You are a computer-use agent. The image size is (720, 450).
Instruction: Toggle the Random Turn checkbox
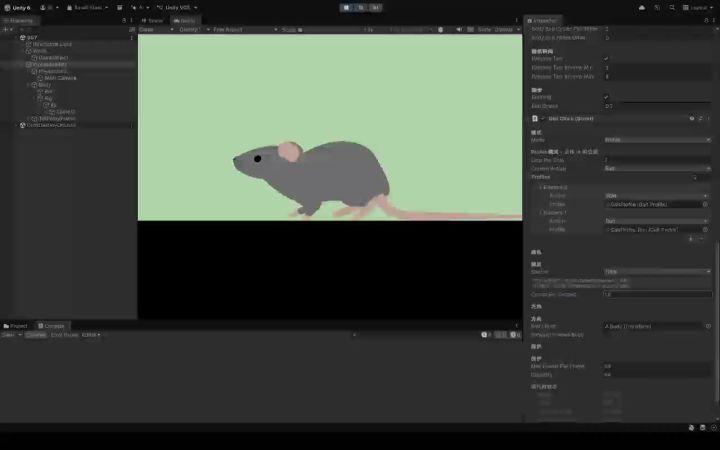pyautogui.click(x=606, y=59)
